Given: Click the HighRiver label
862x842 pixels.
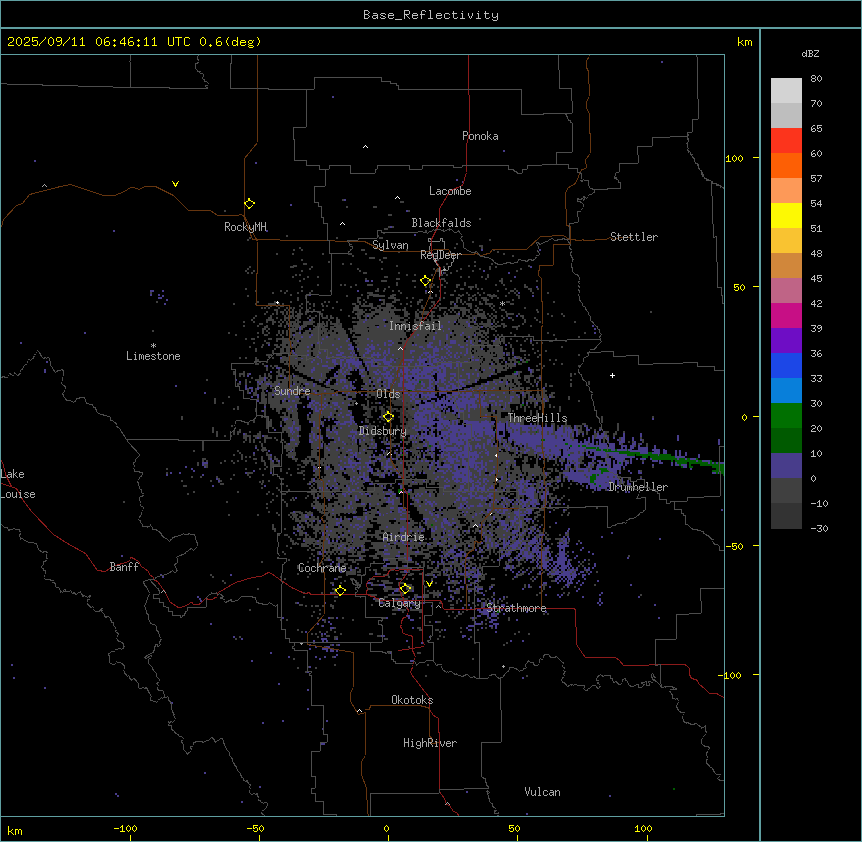Looking at the screenshot, I should [x=430, y=743].
